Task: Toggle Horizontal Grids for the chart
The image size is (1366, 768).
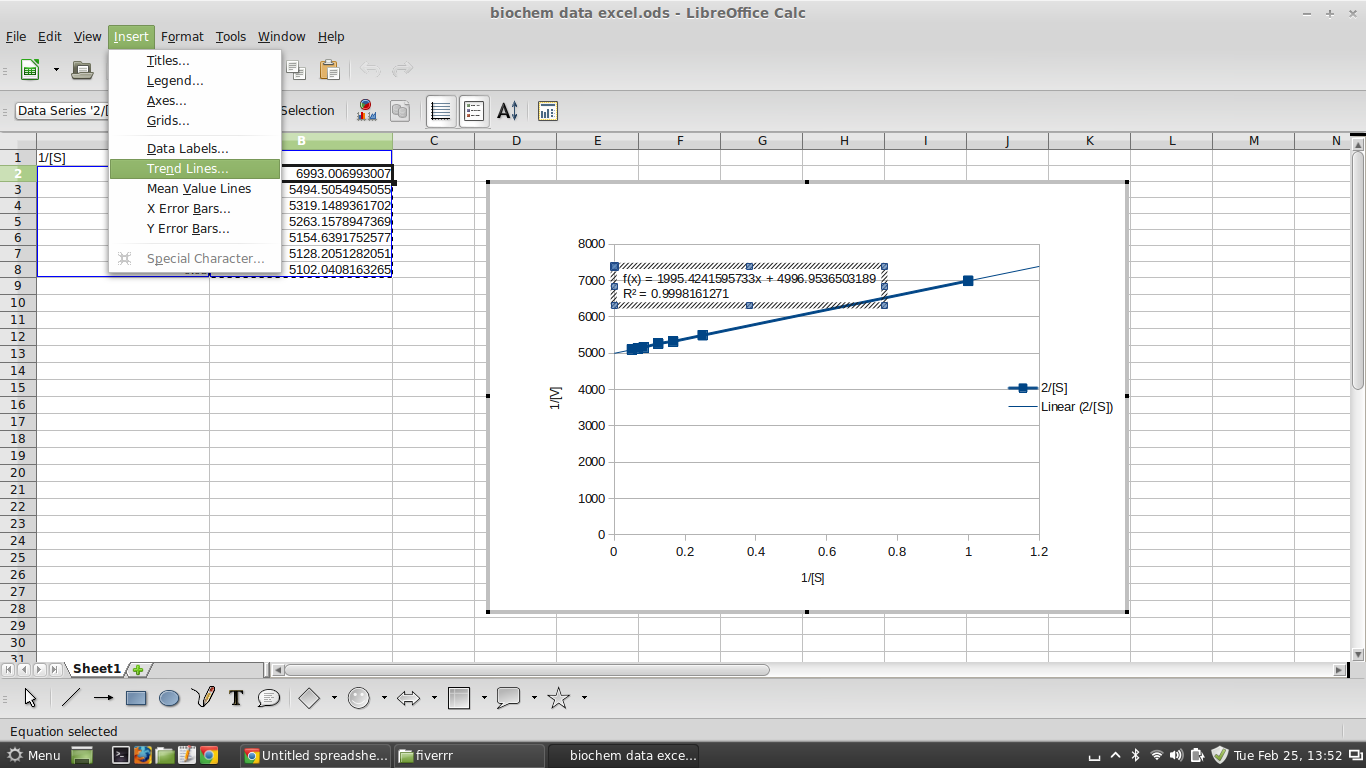Action: pyautogui.click(x=440, y=111)
